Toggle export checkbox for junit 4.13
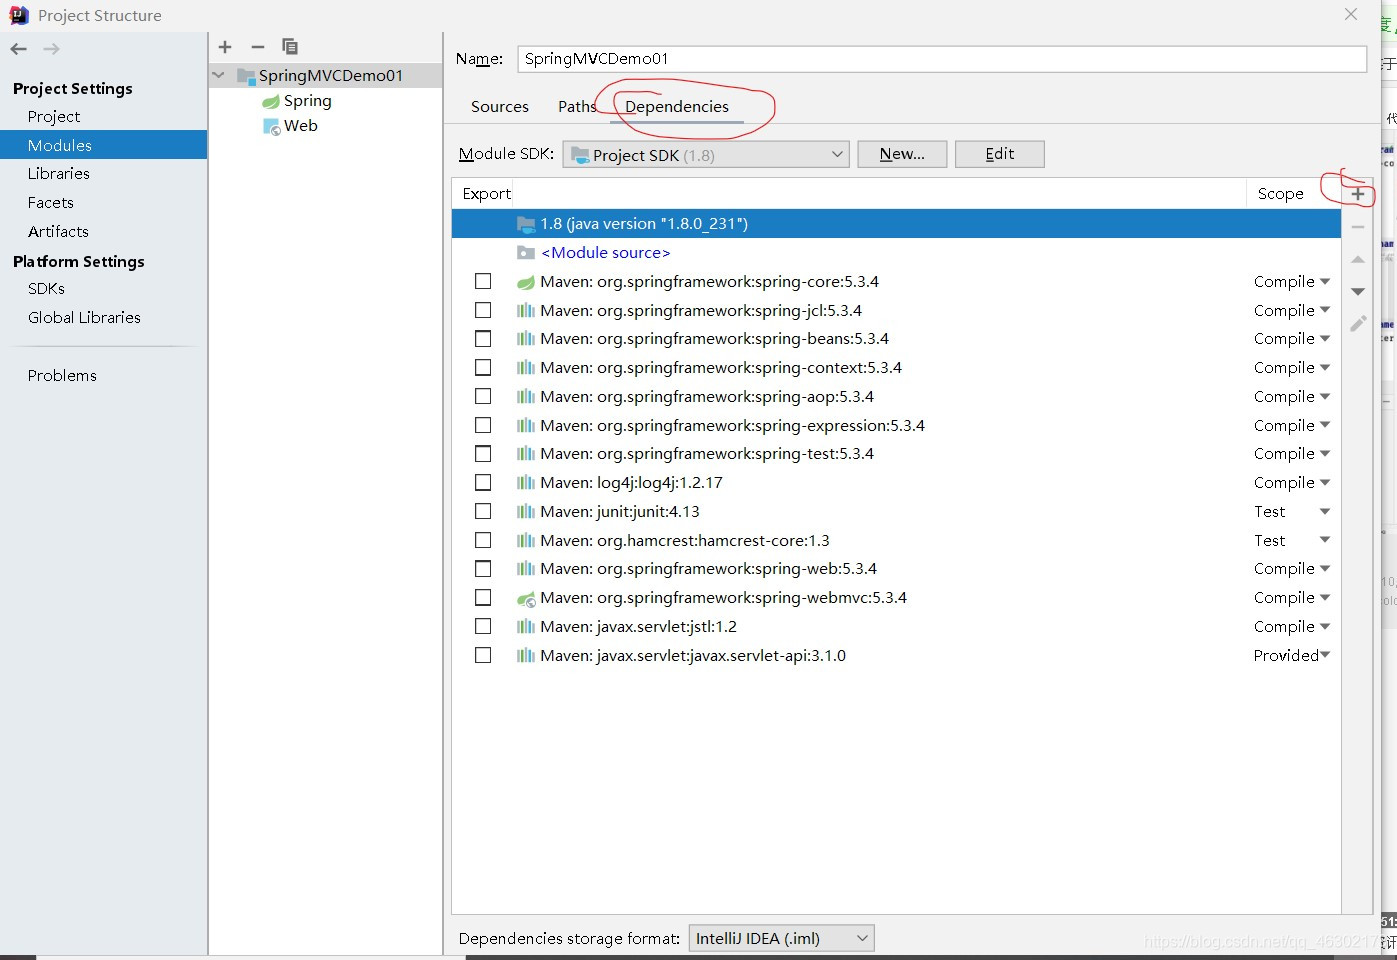The height and width of the screenshot is (960, 1397). [x=483, y=511]
